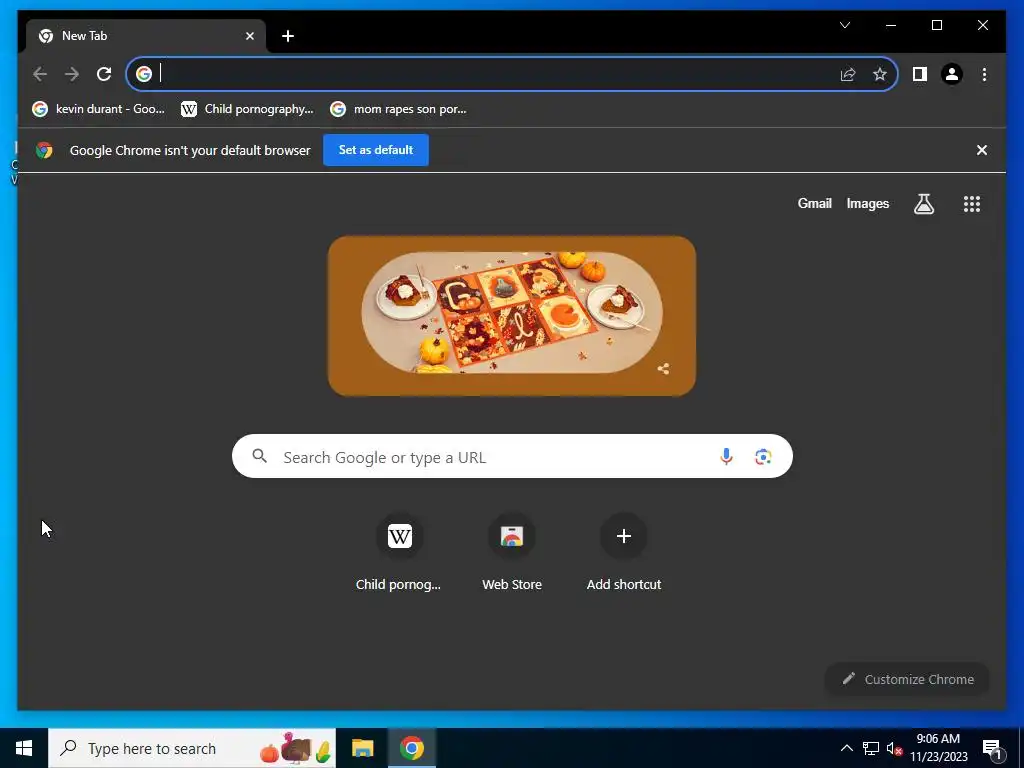Bookmark this tab with the star icon
This screenshot has height=768, width=1024.
coord(880,74)
